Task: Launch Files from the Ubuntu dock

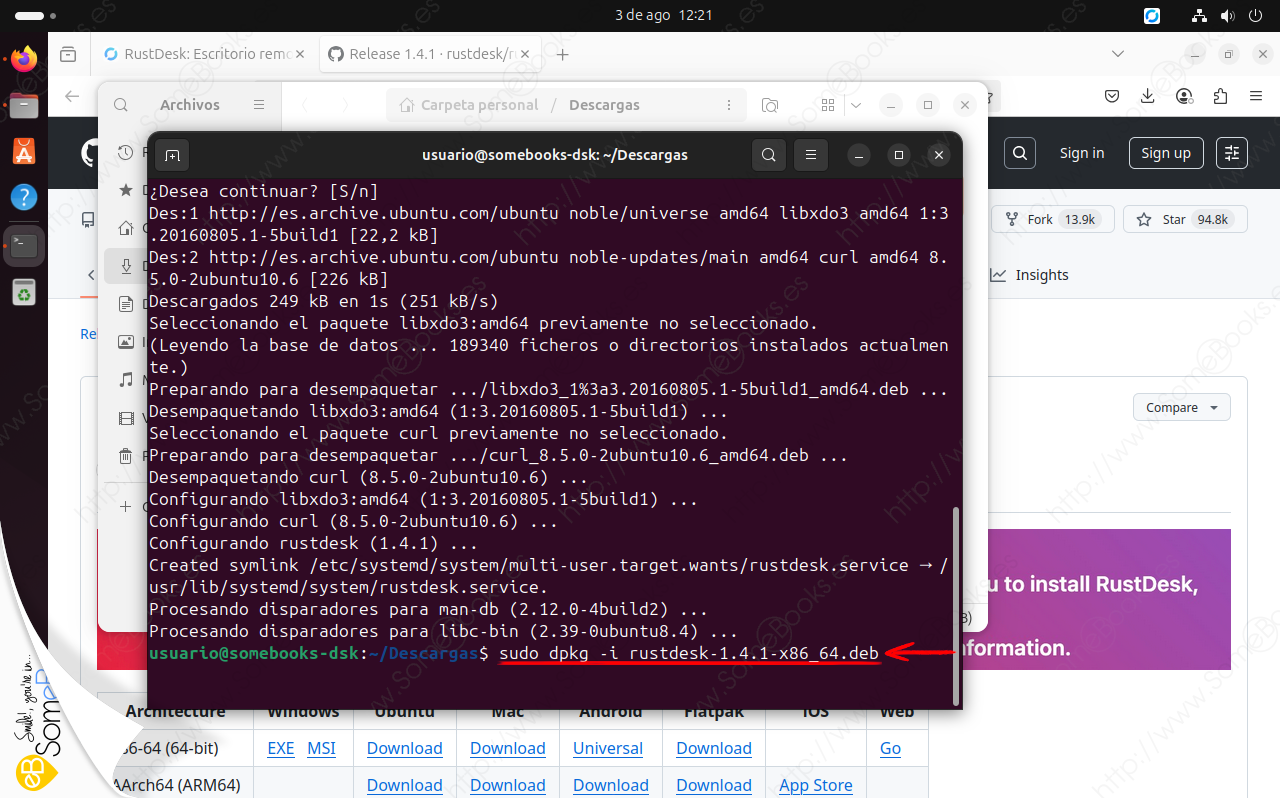Action: click(x=24, y=104)
